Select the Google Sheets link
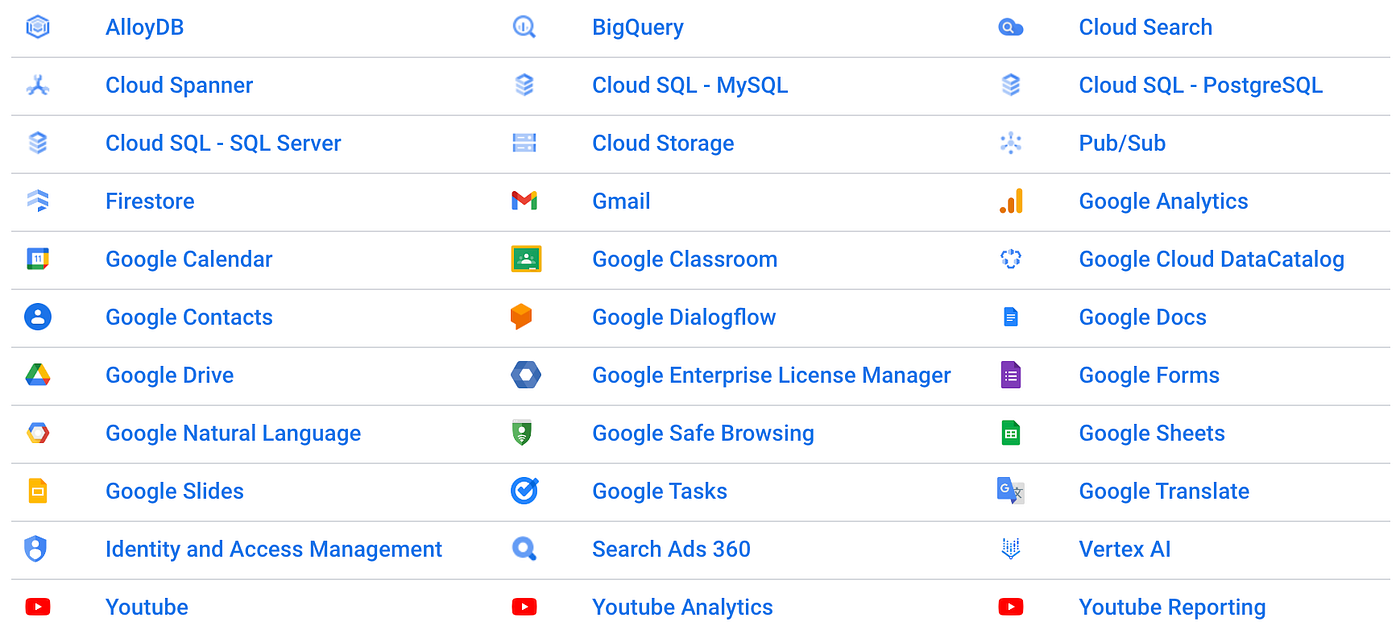 click(1151, 433)
